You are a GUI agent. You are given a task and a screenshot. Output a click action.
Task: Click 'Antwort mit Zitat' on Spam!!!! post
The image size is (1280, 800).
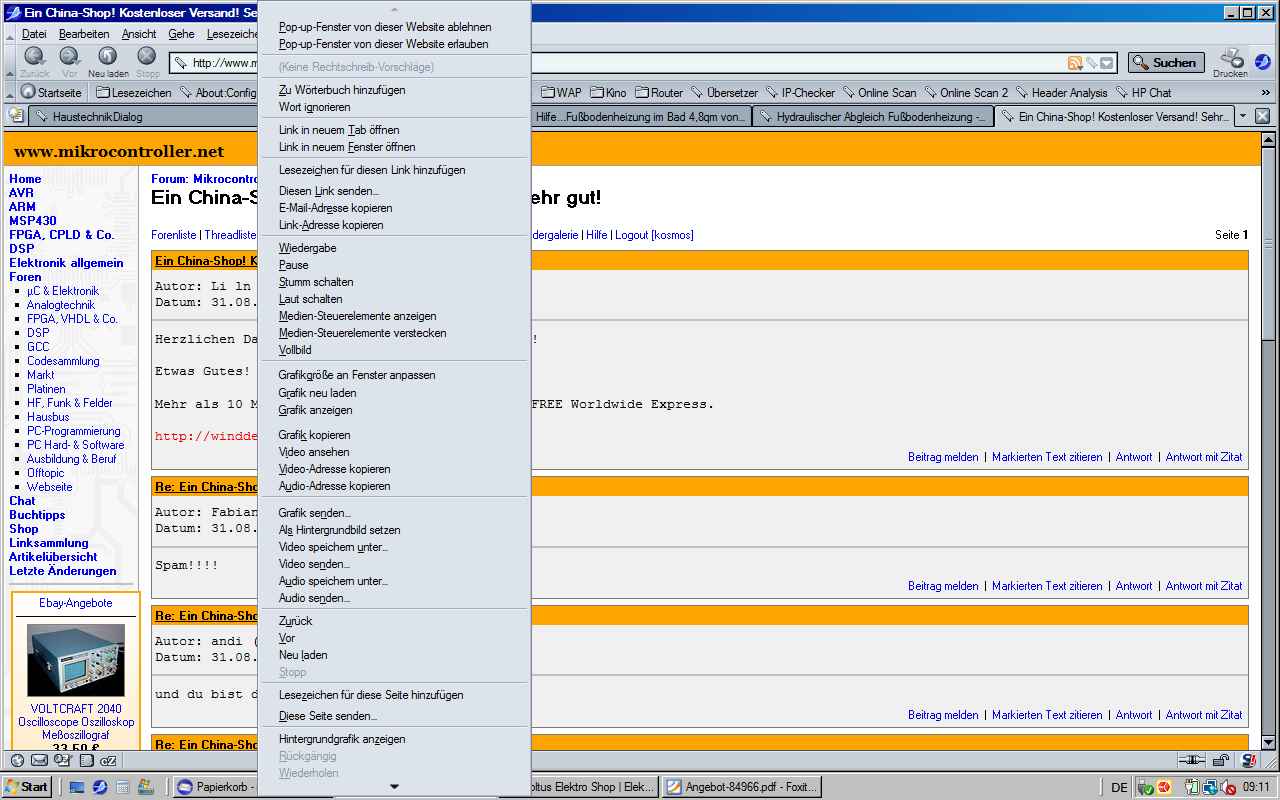click(1204, 586)
